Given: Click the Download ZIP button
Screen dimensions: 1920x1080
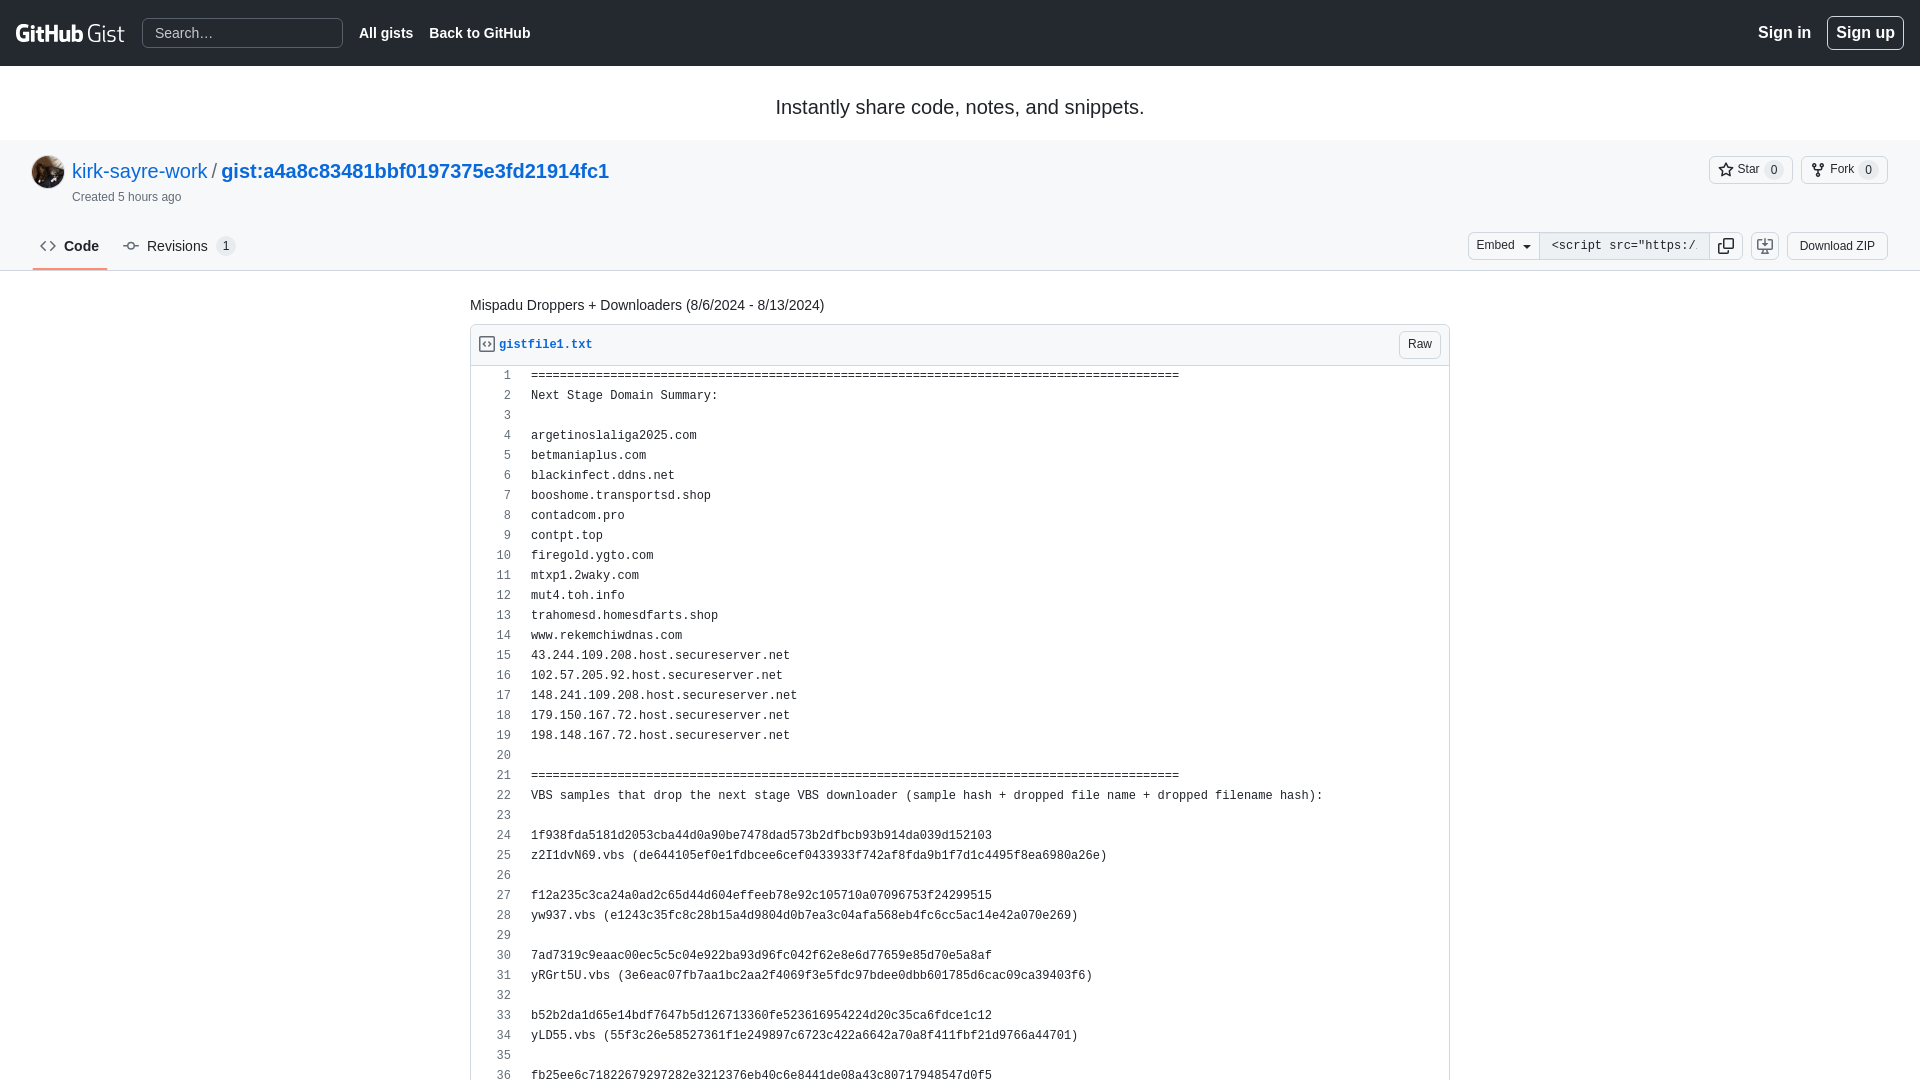Looking at the screenshot, I should point(1836,245).
